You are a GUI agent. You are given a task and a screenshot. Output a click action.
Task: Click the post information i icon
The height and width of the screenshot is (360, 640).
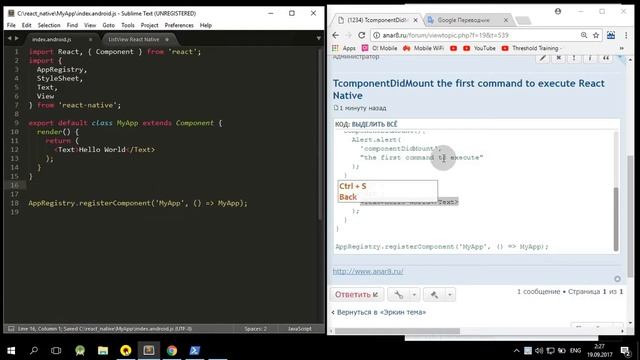click(x=590, y=58)
